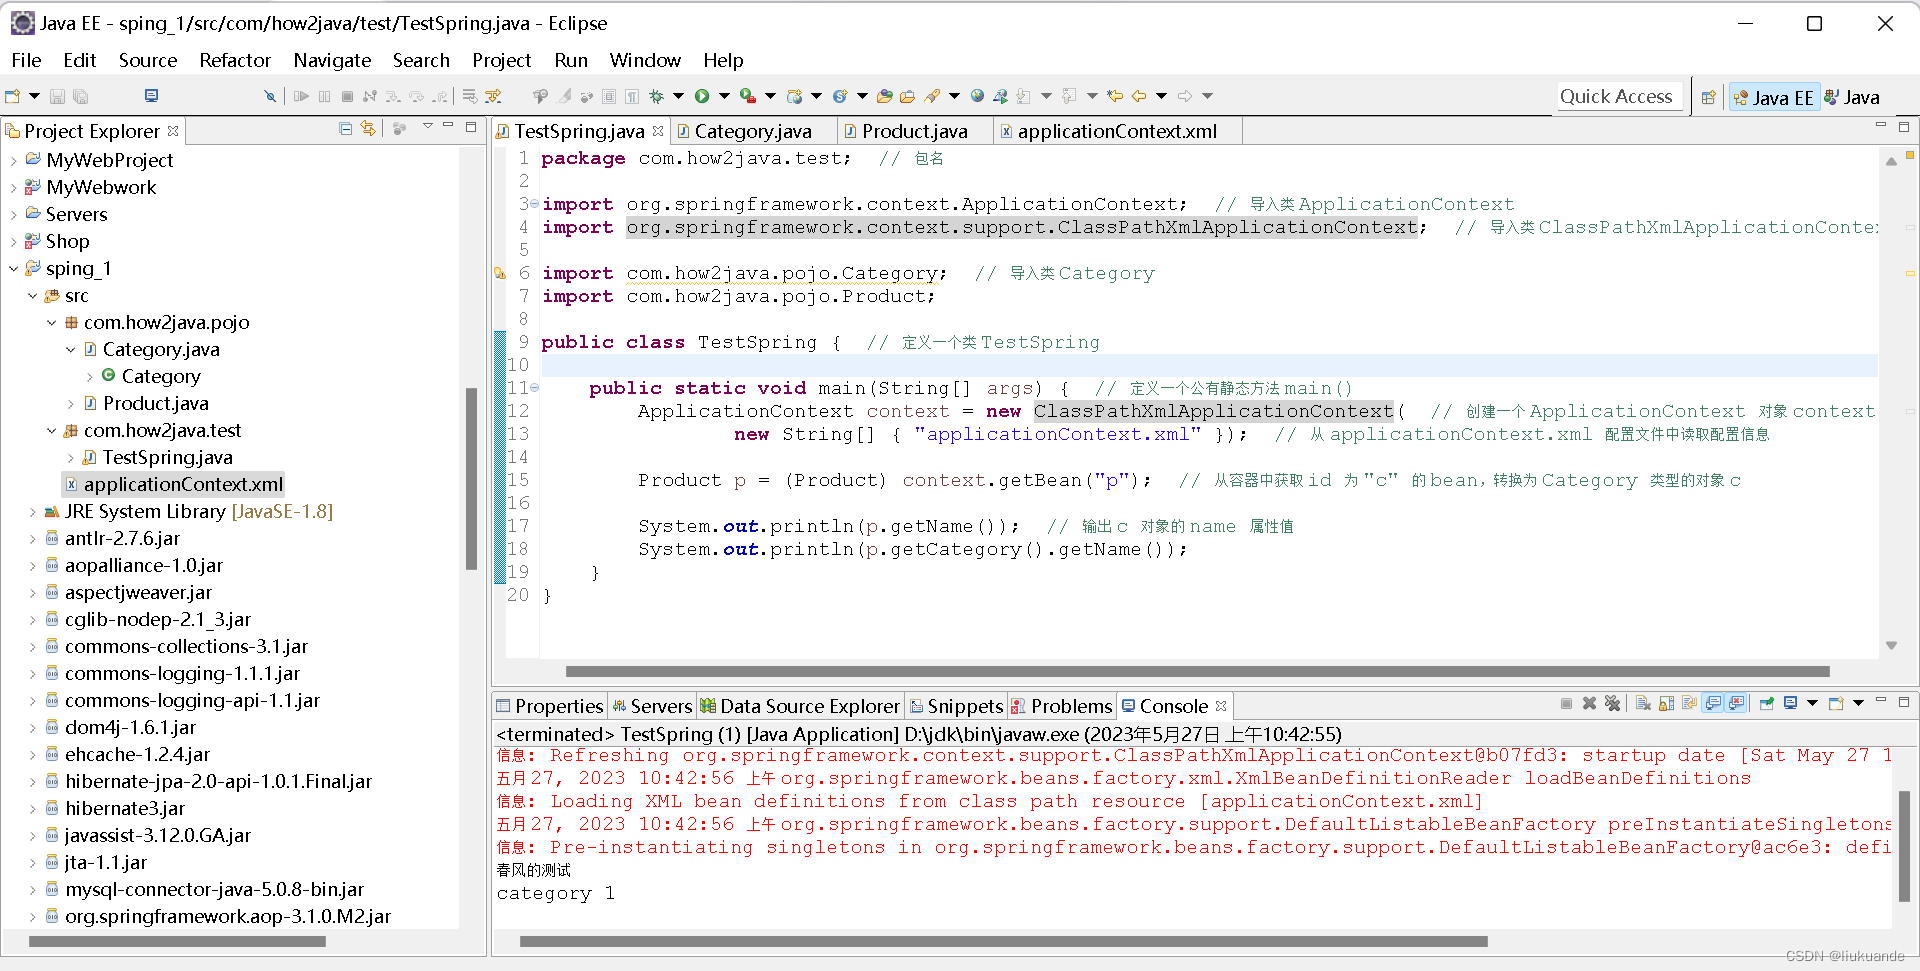Switch to Java EE perspective

pyautogui.click(x=1774, y=97)
